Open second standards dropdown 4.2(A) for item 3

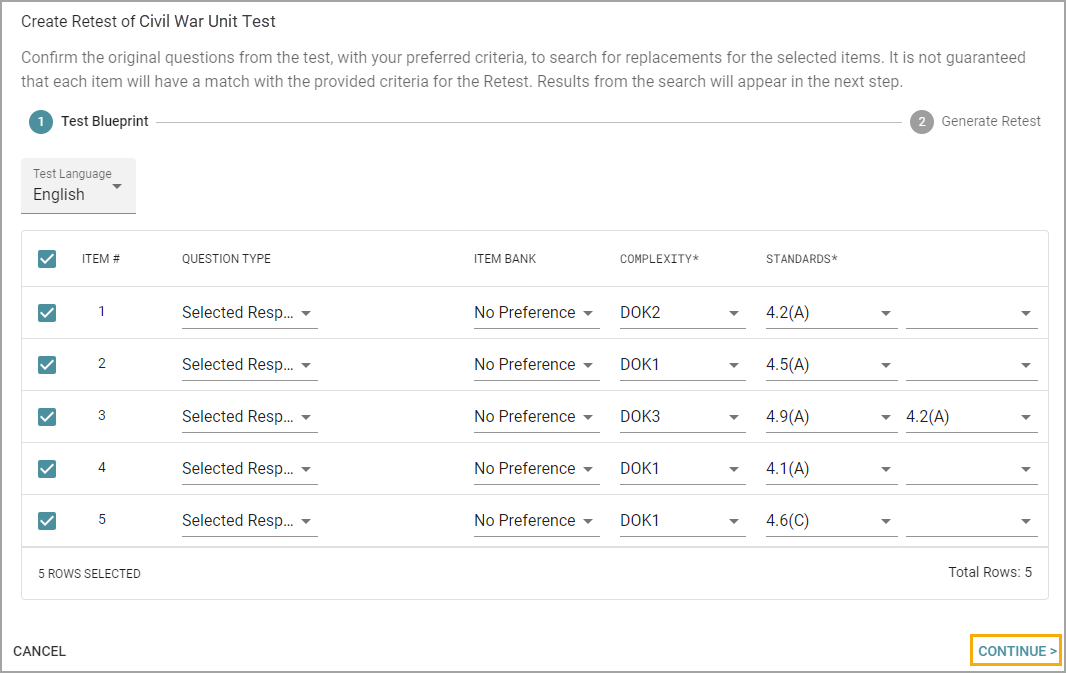click(x=972, y=417)
